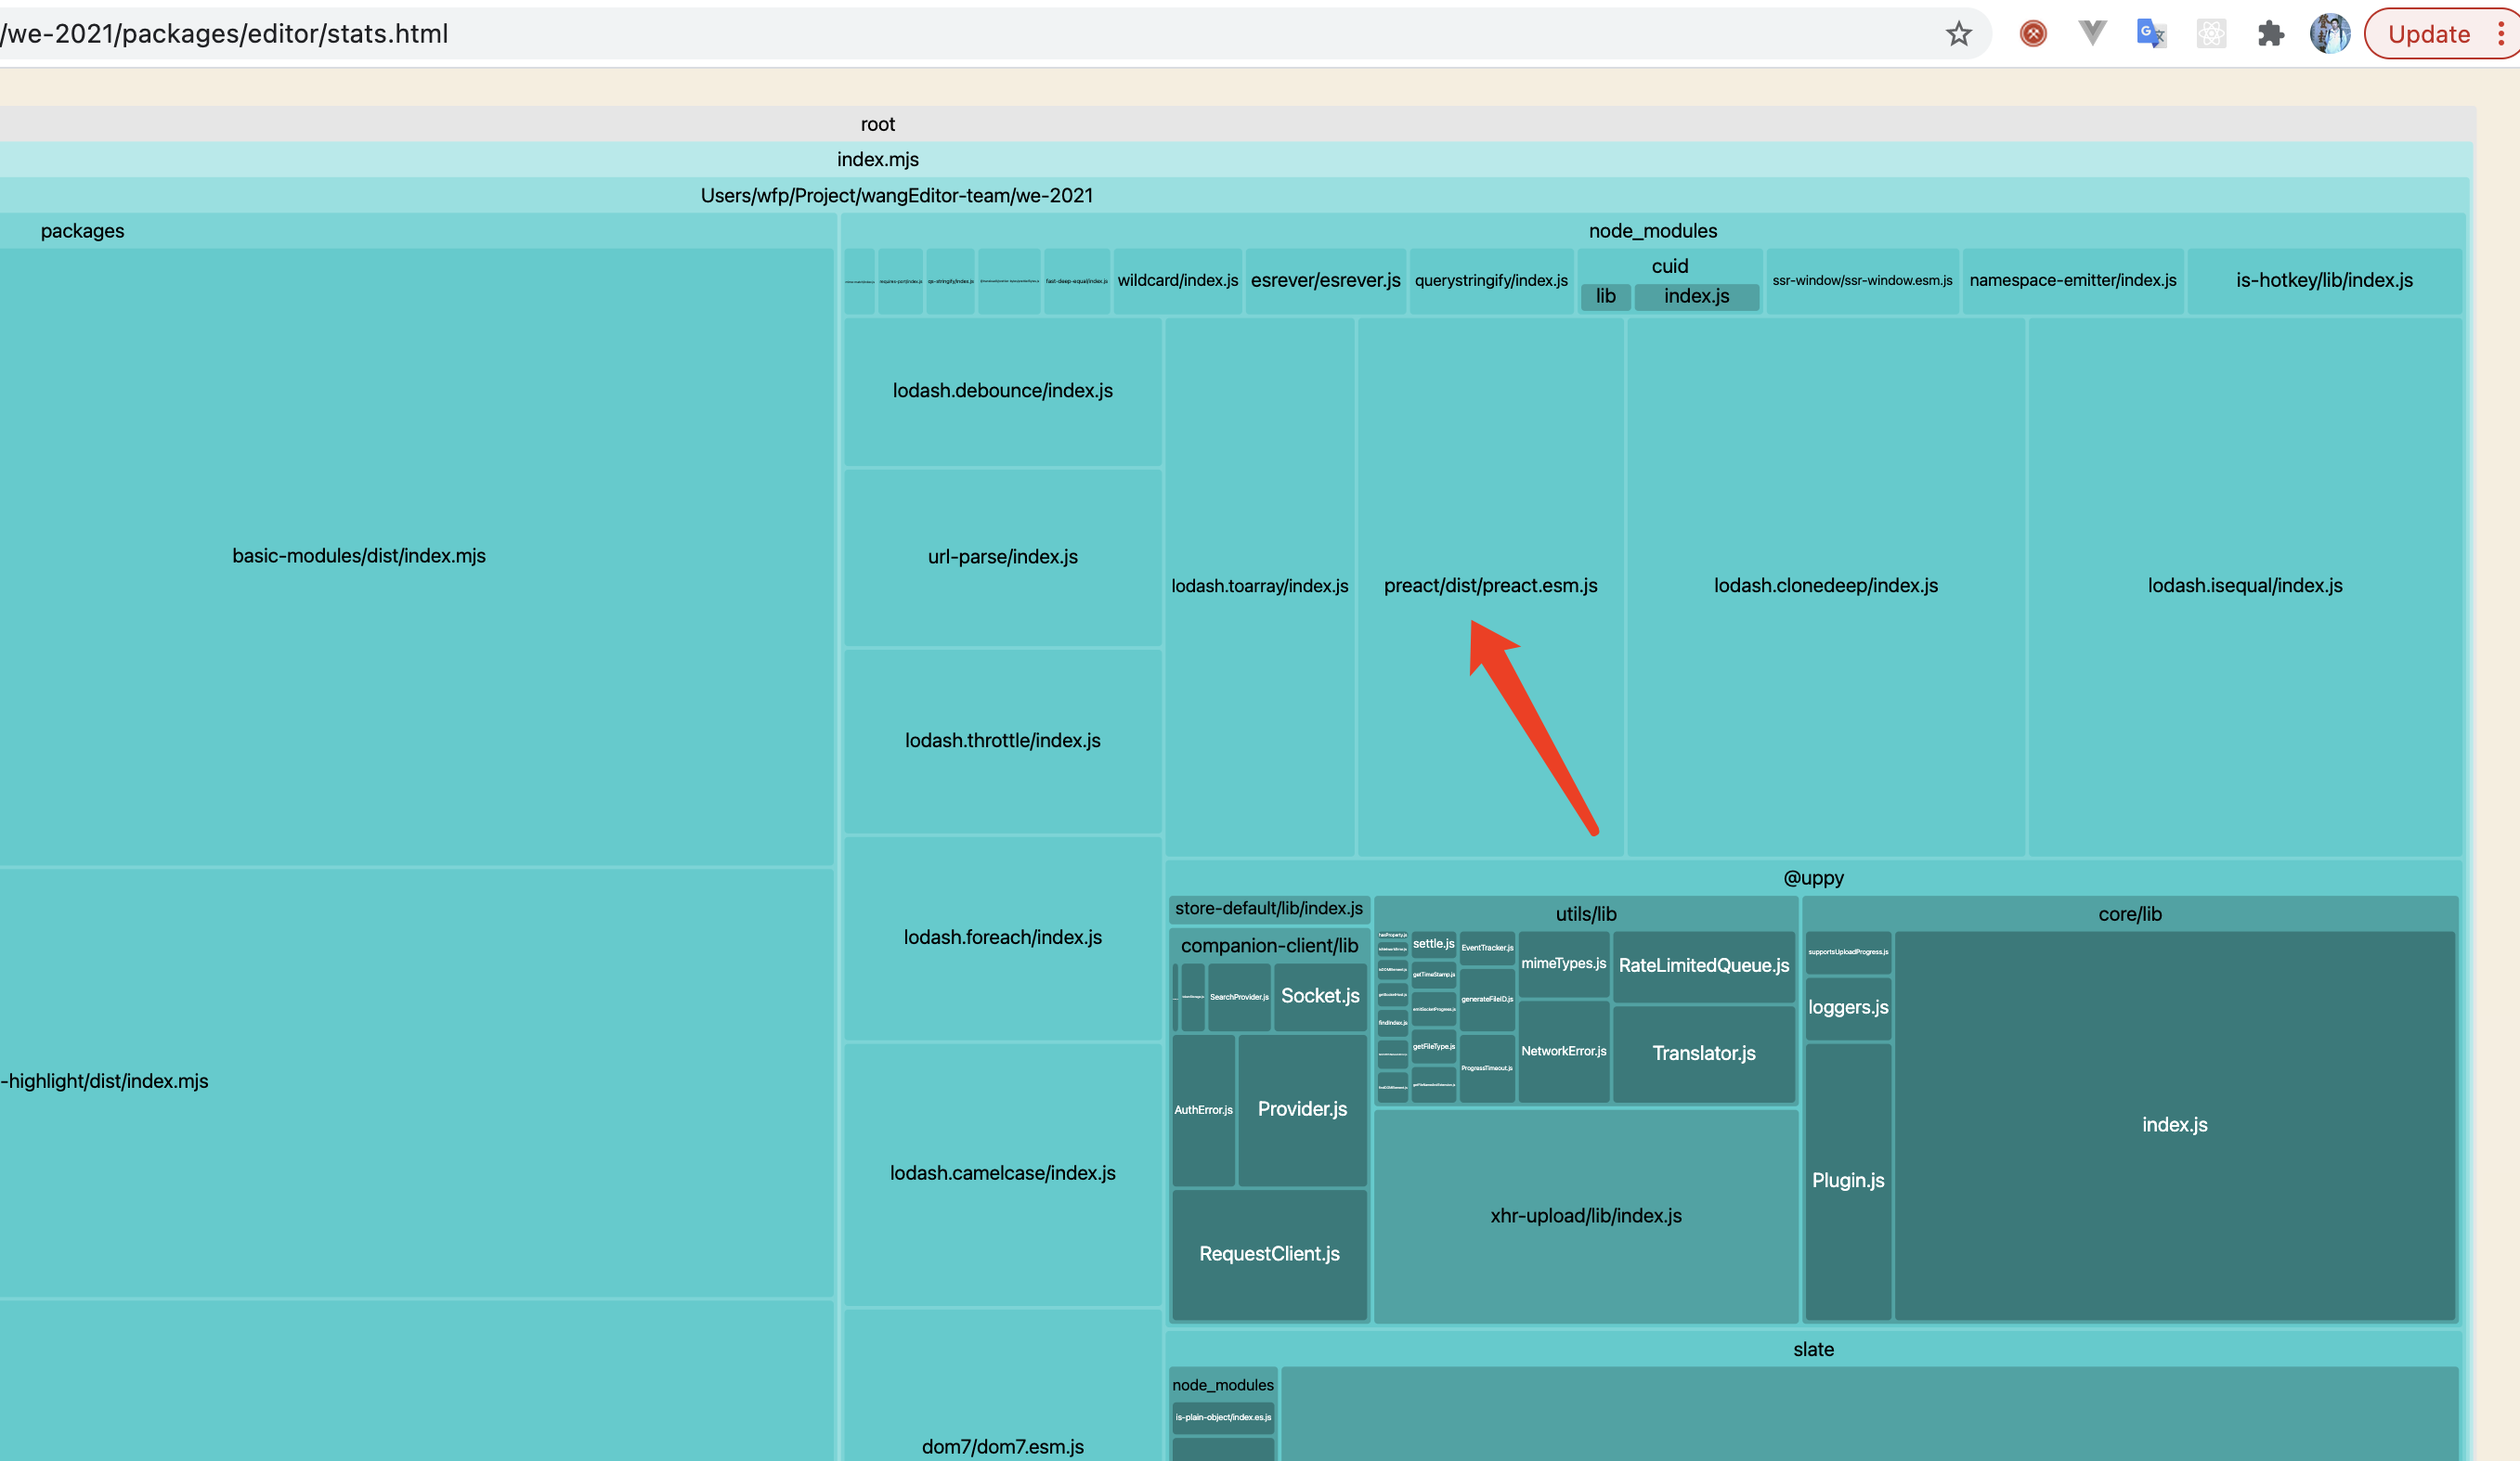Open the Extensions puzzle menu

(x=2270, y=34)
